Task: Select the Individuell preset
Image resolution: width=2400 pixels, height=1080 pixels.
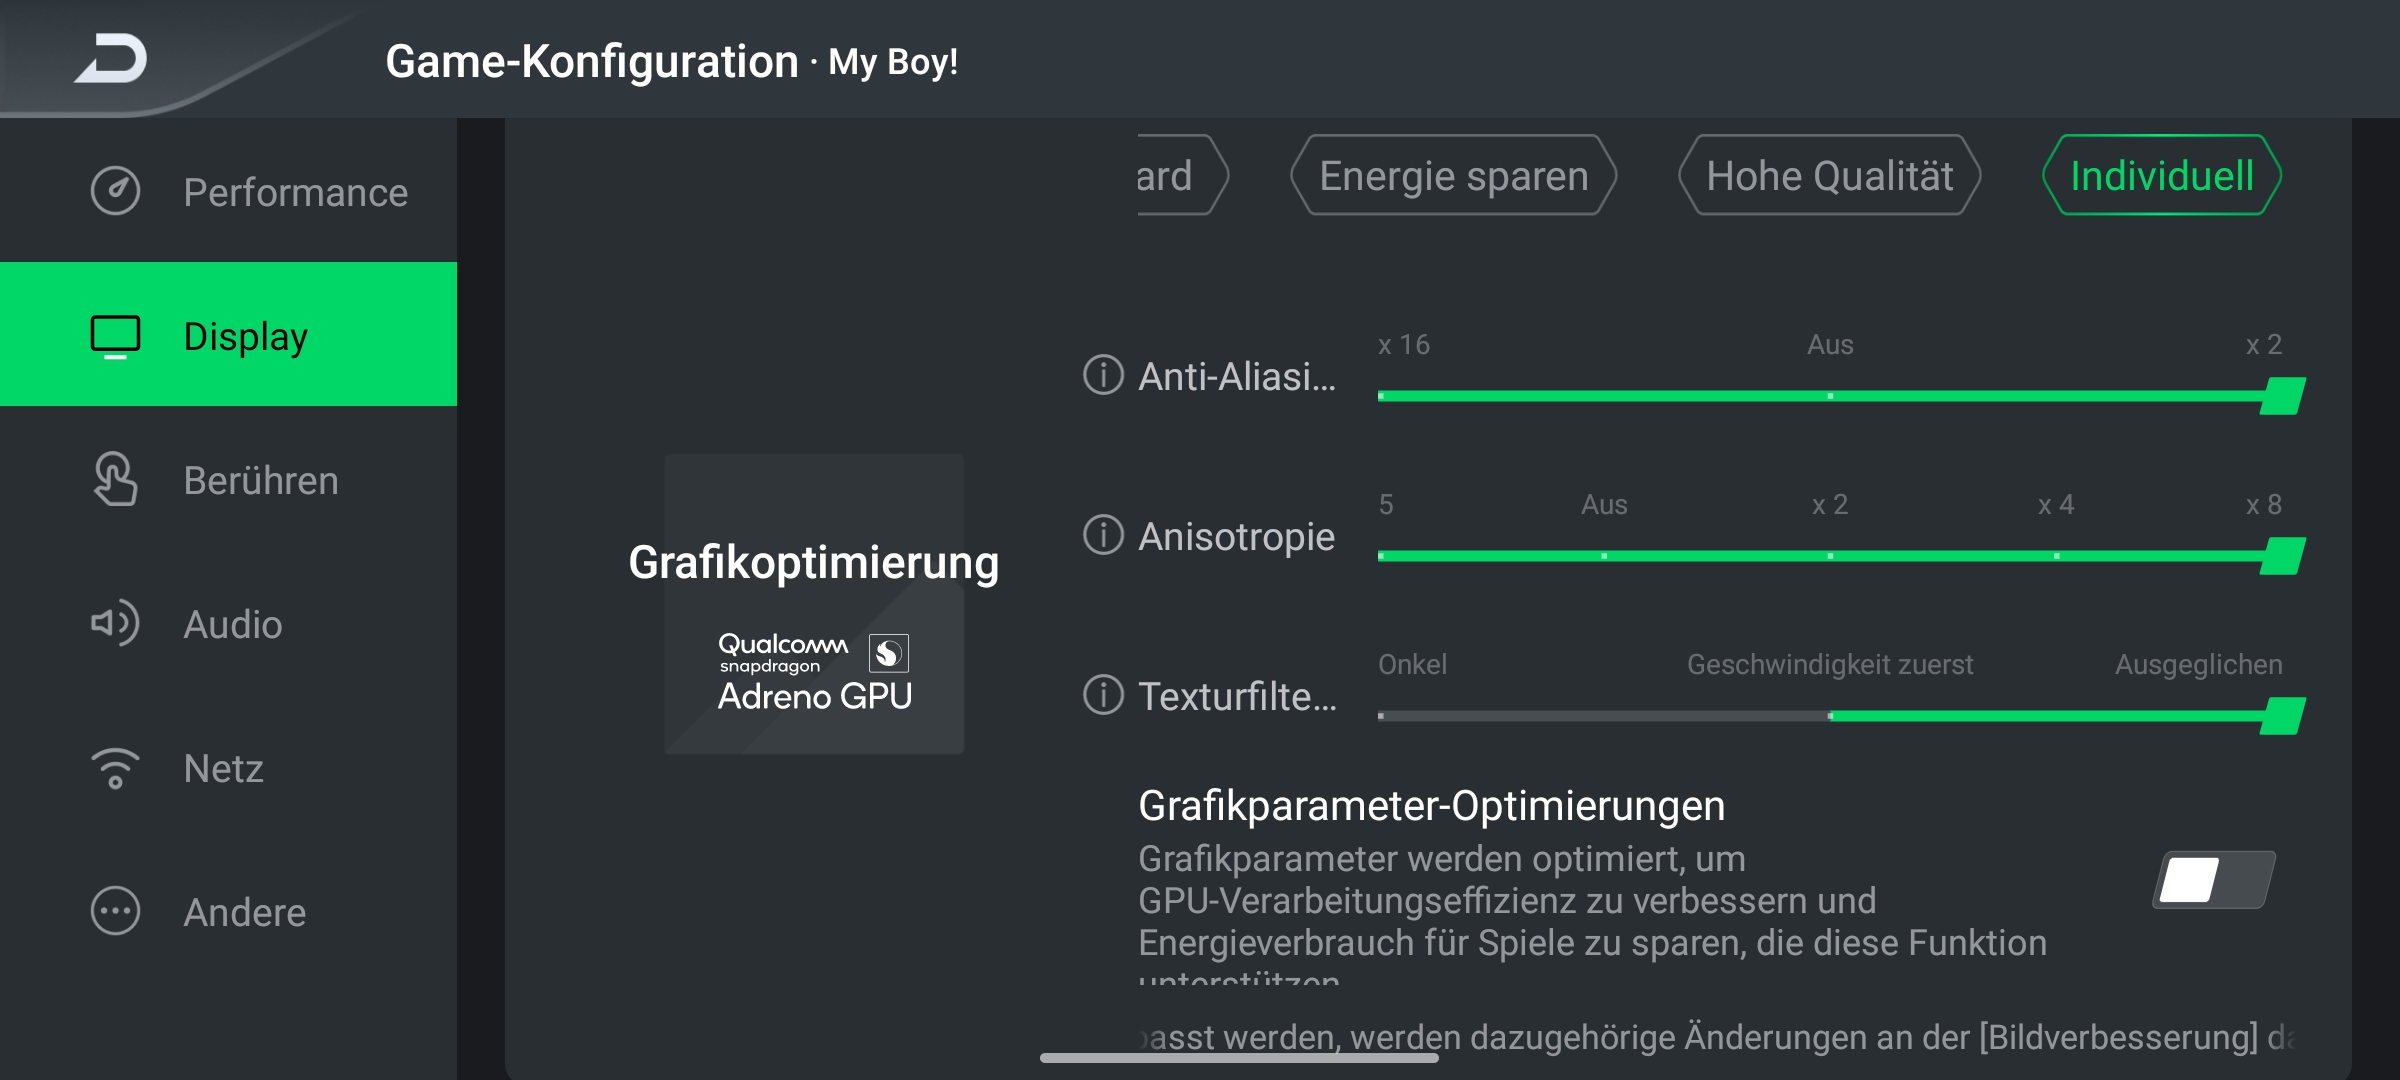Action: pyautogui.click(x=2162, y=175)
